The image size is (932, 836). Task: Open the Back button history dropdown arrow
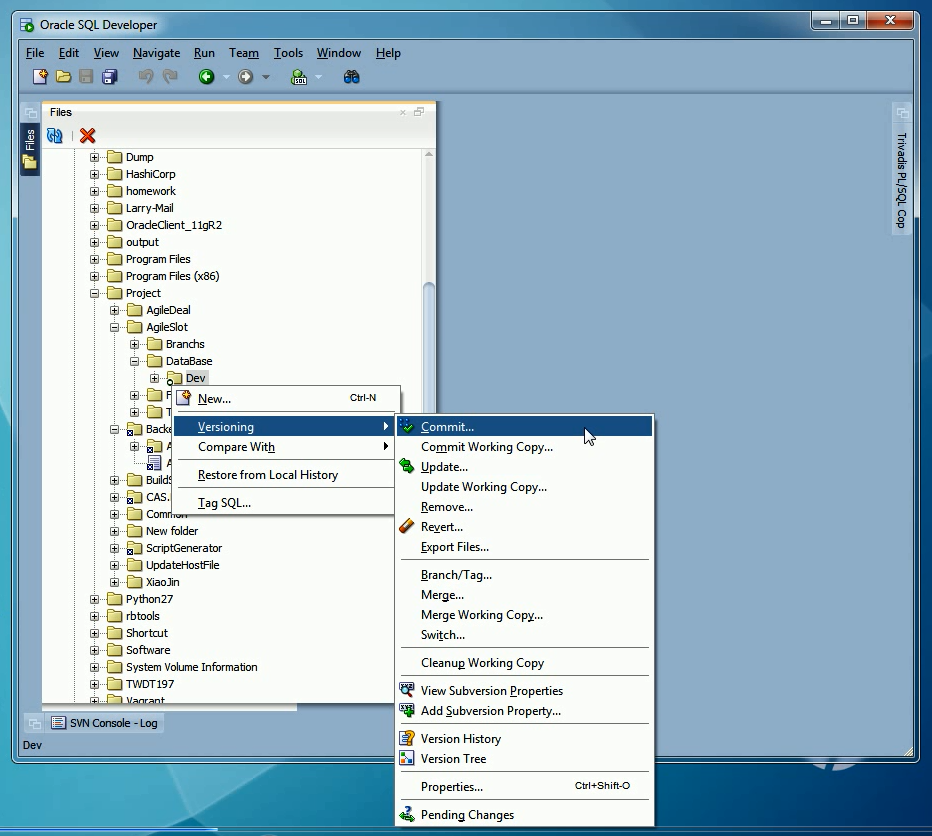[226, 77]
